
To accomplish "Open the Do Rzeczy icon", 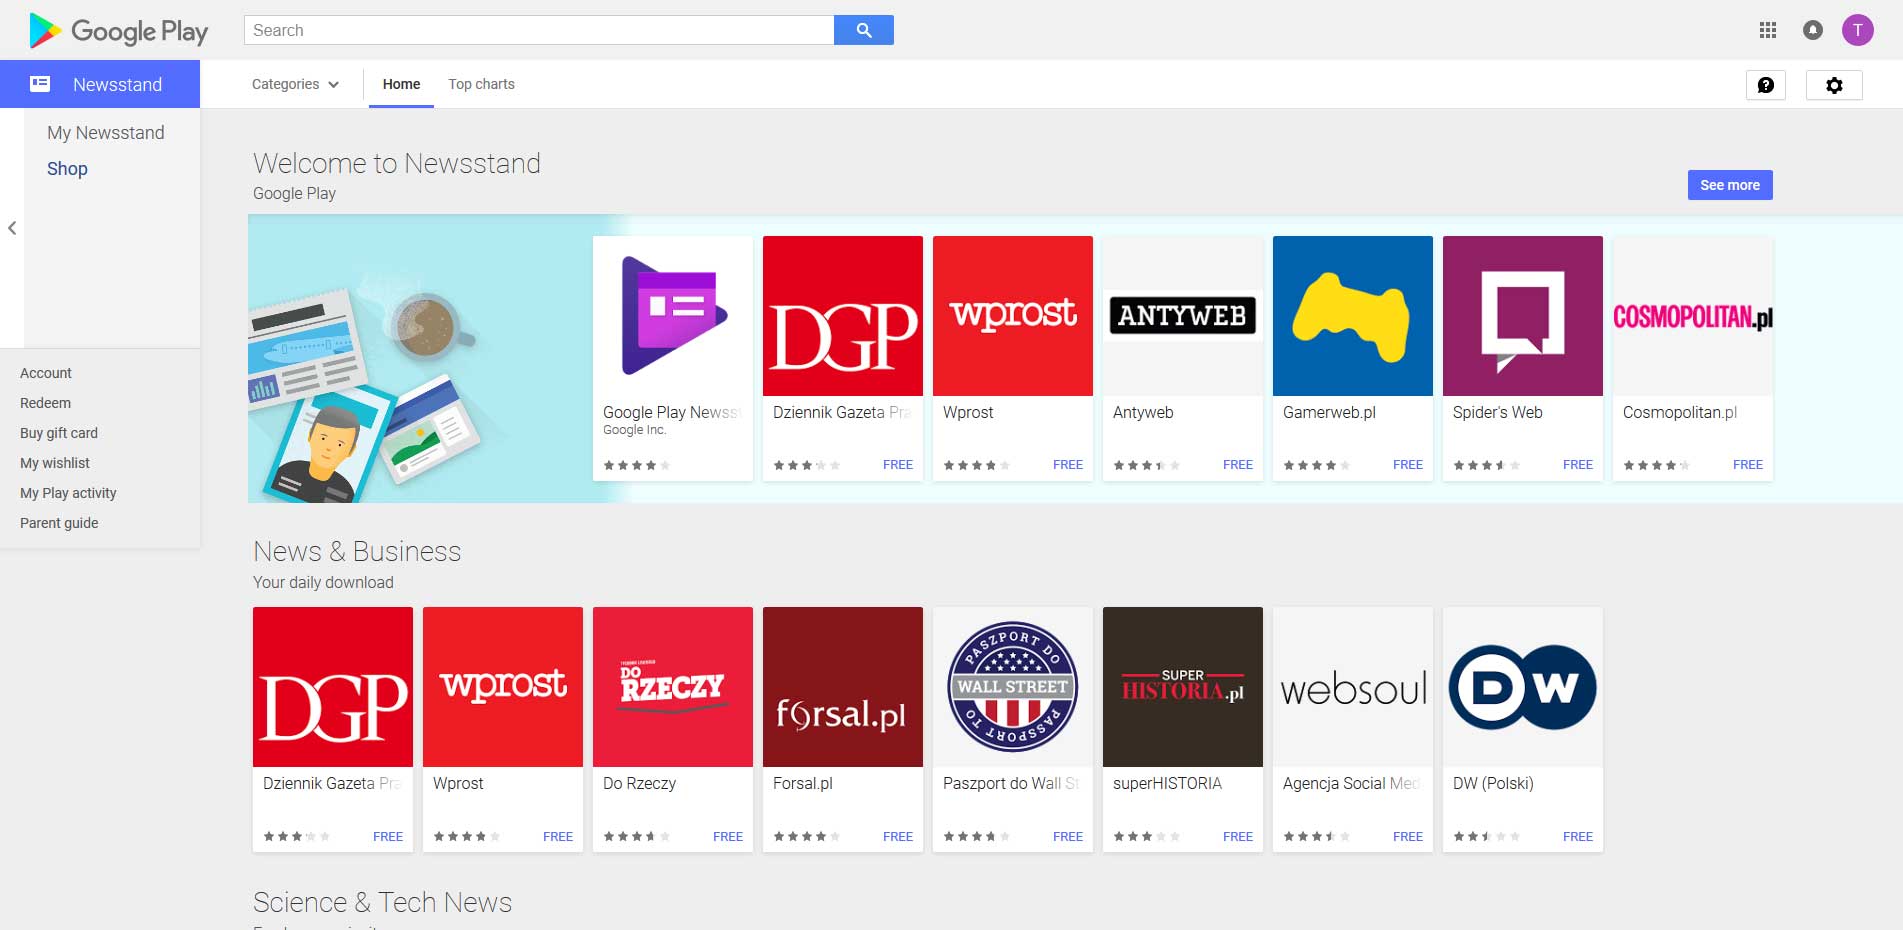I will [673, 687].
